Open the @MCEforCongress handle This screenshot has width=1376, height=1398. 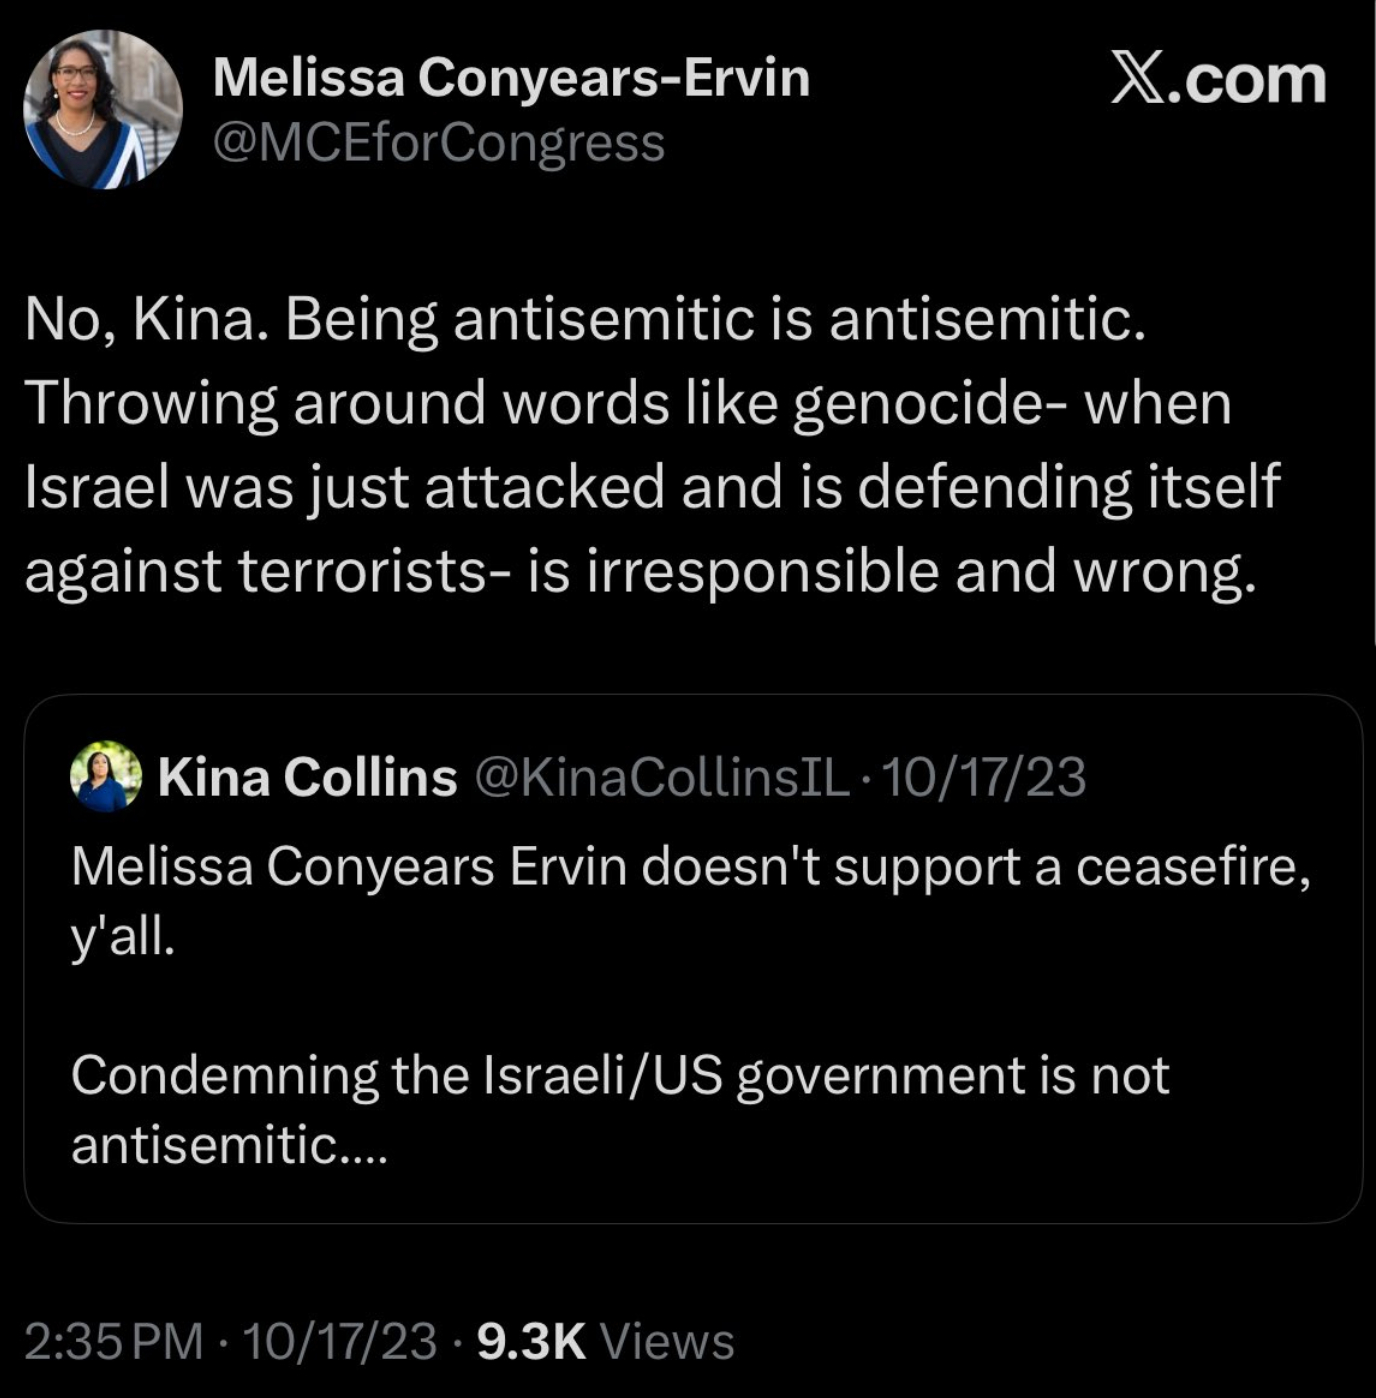click(x=438, y=143)
